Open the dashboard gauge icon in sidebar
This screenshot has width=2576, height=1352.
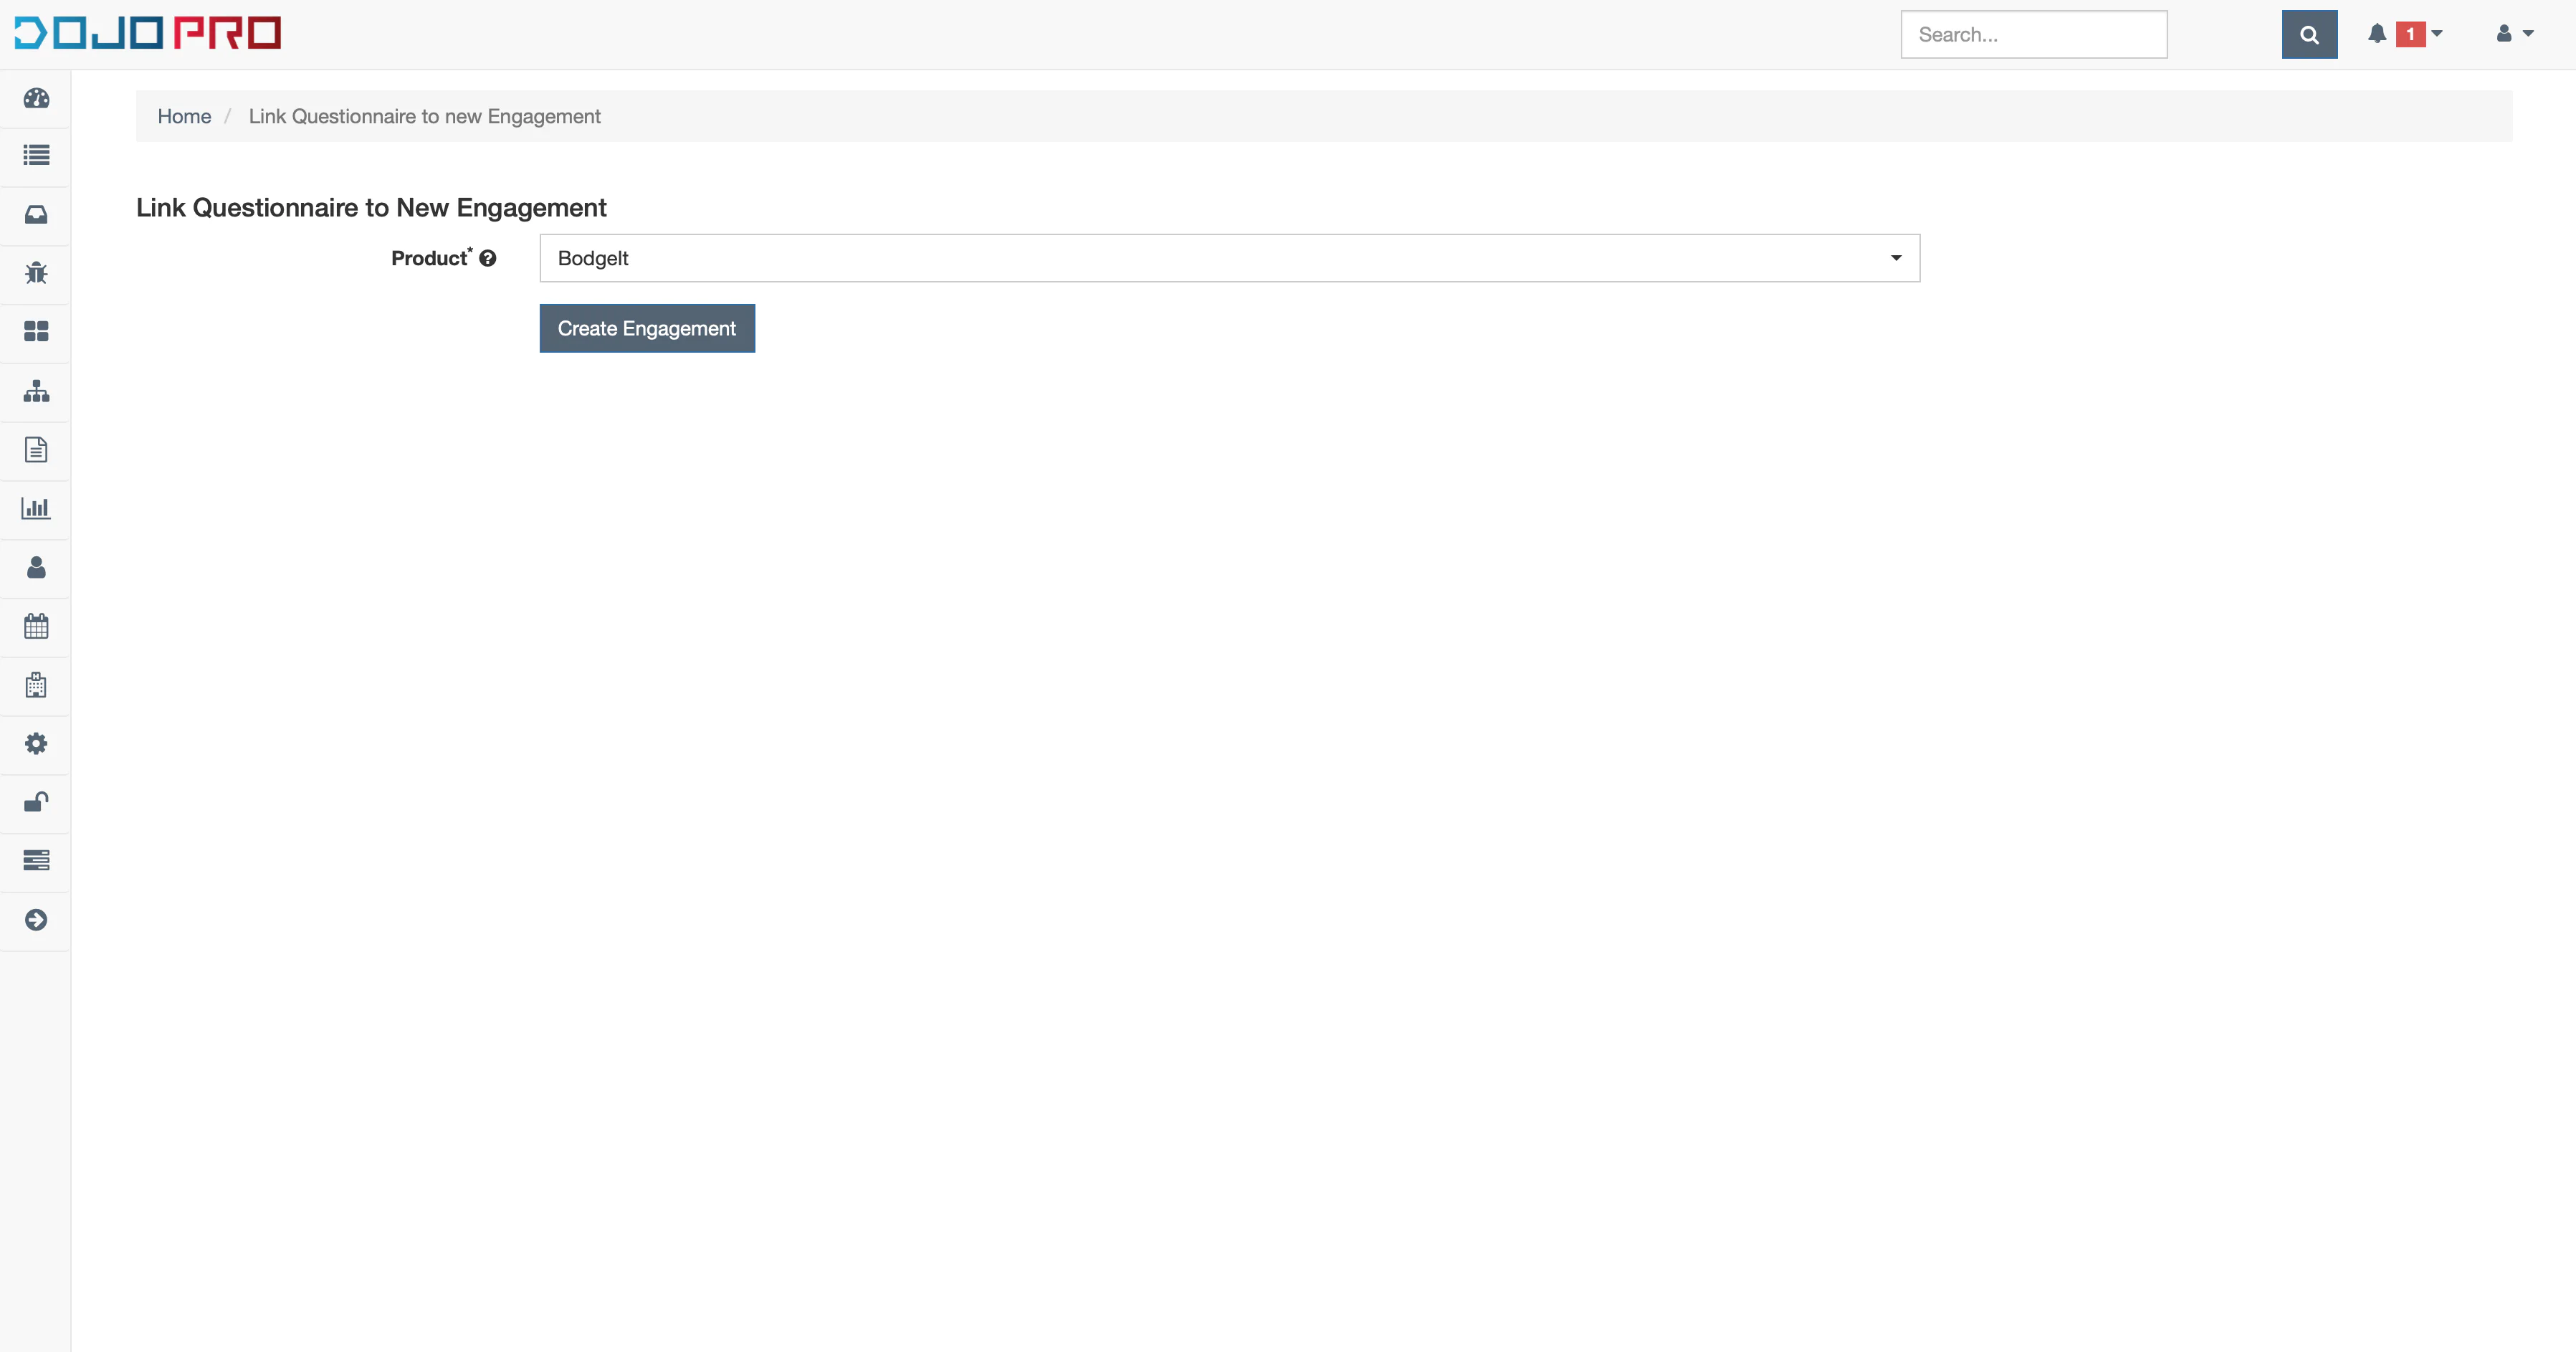(x=36, y=98)
